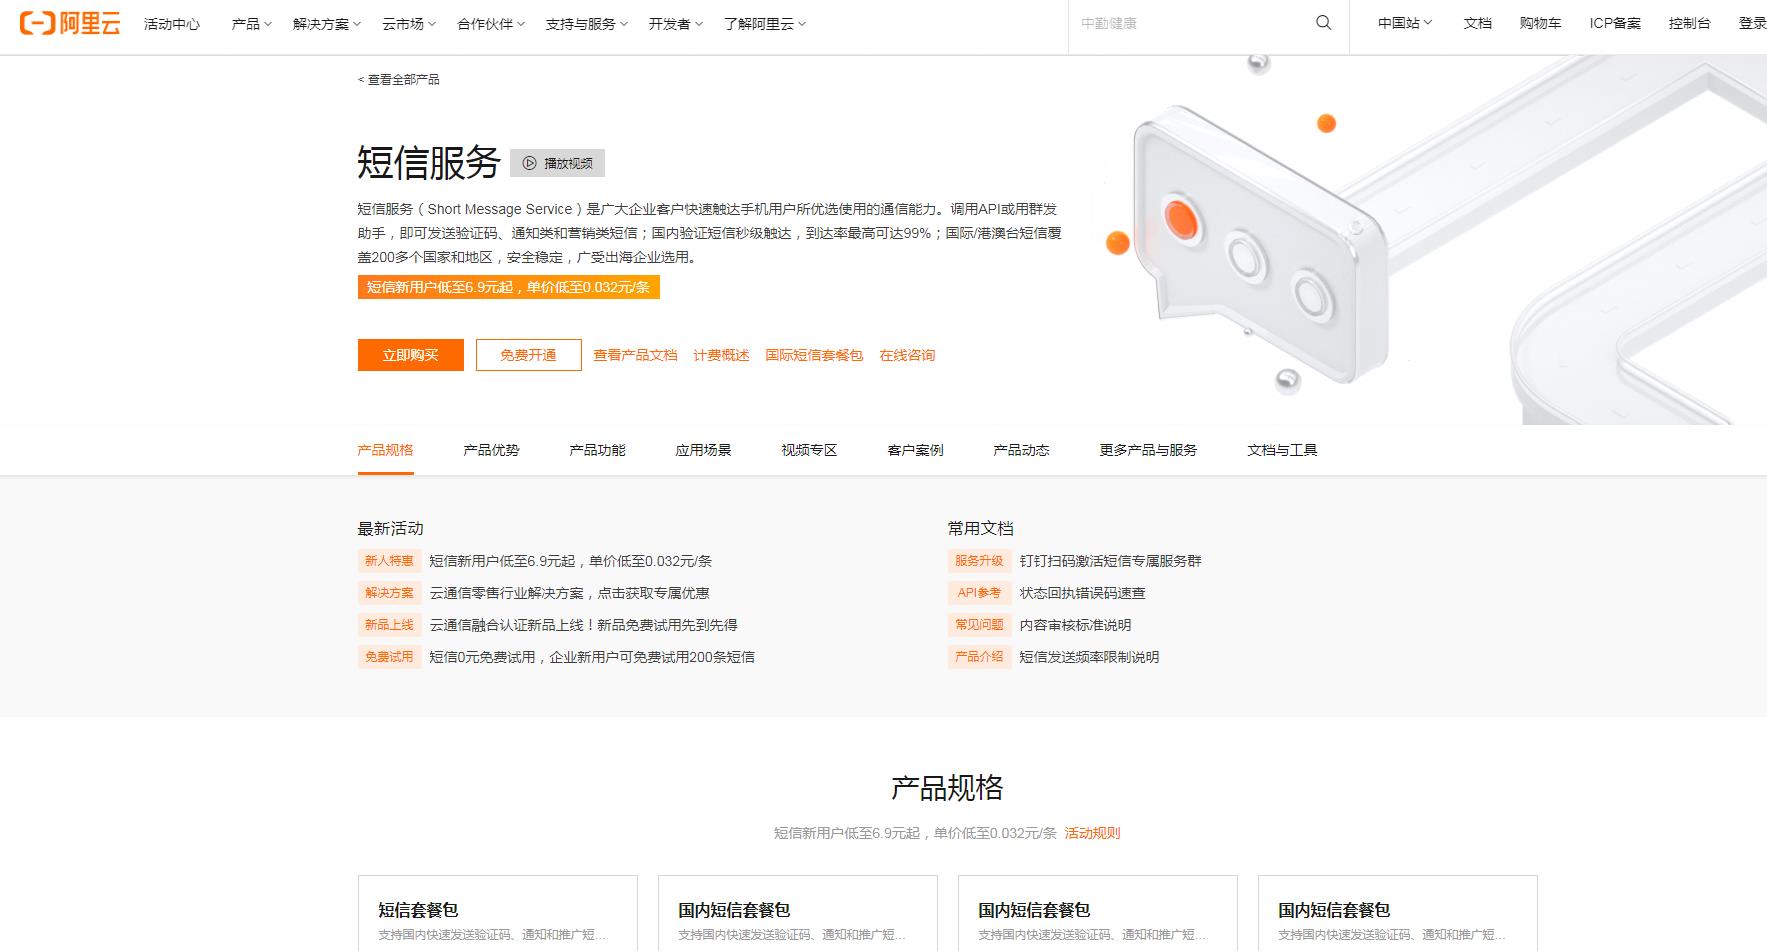Open the 在线咨询 link

(x=907, y=355)
